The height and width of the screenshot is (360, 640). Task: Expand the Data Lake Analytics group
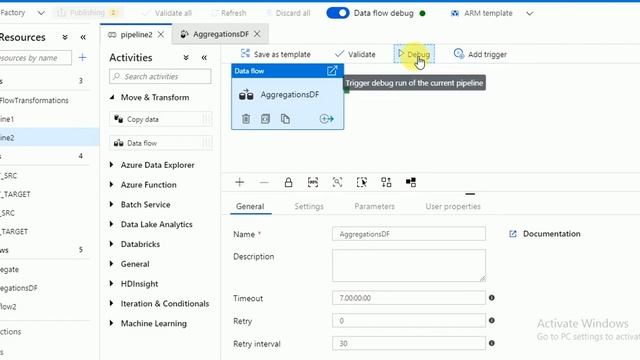pyautogui.click(x=112, y=224)
